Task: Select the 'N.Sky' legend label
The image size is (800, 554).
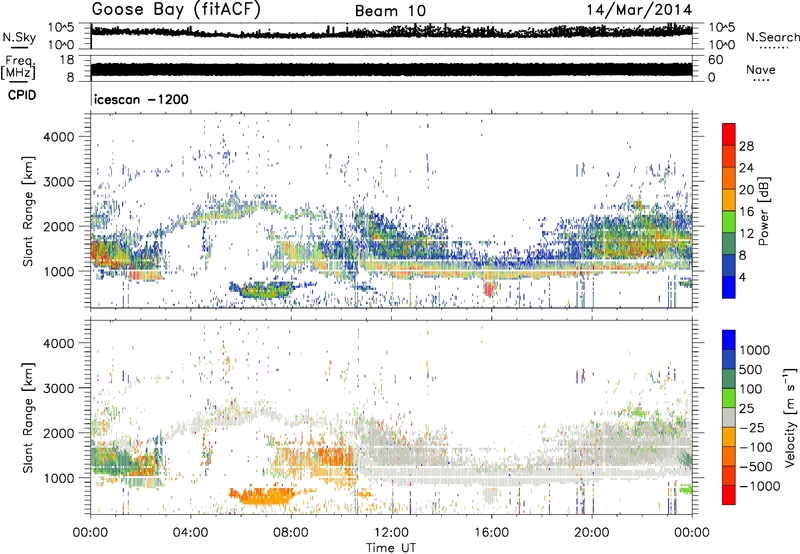Action: [x=20, y=37]
